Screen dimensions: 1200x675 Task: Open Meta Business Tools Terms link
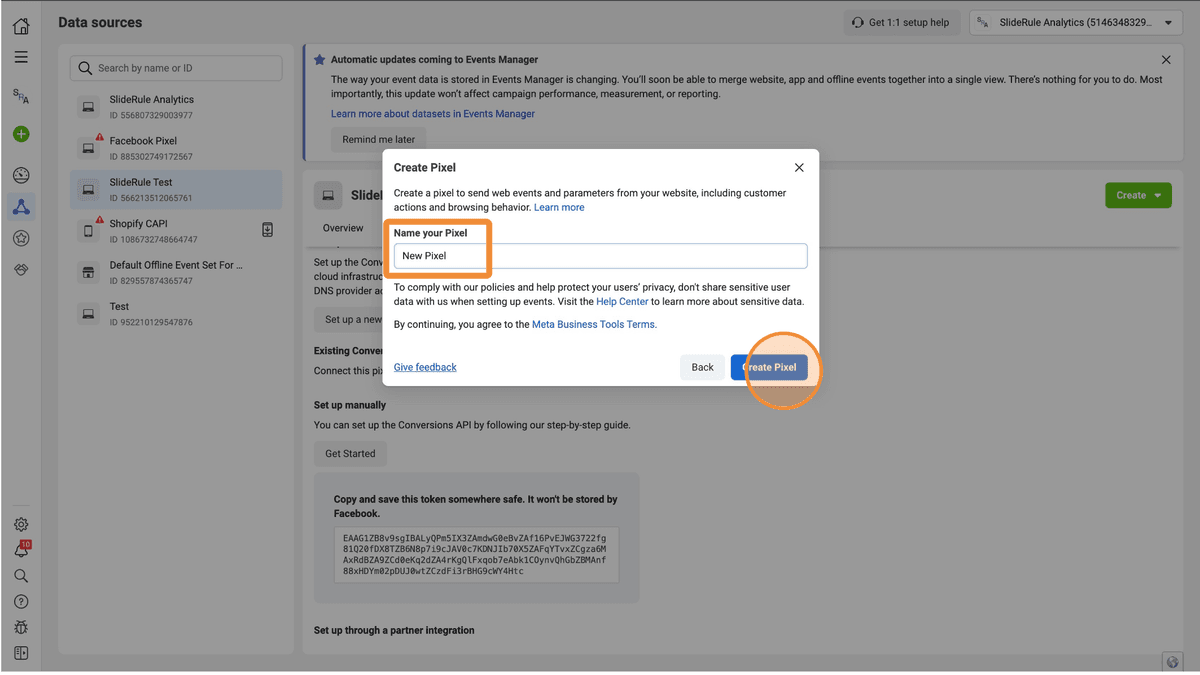pos(593,324)
